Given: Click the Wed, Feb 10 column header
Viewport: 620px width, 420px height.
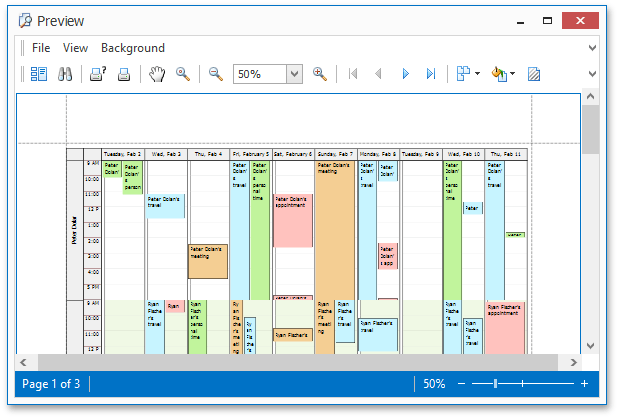Looking at the screenshot, I should [x=463, y=154].
